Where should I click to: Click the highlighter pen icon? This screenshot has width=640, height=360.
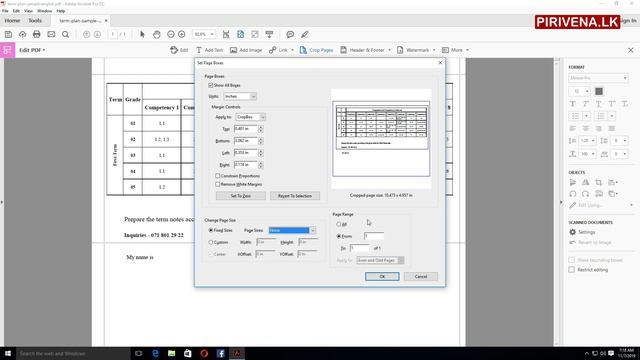pyautogui.click(x=304, y=34)
